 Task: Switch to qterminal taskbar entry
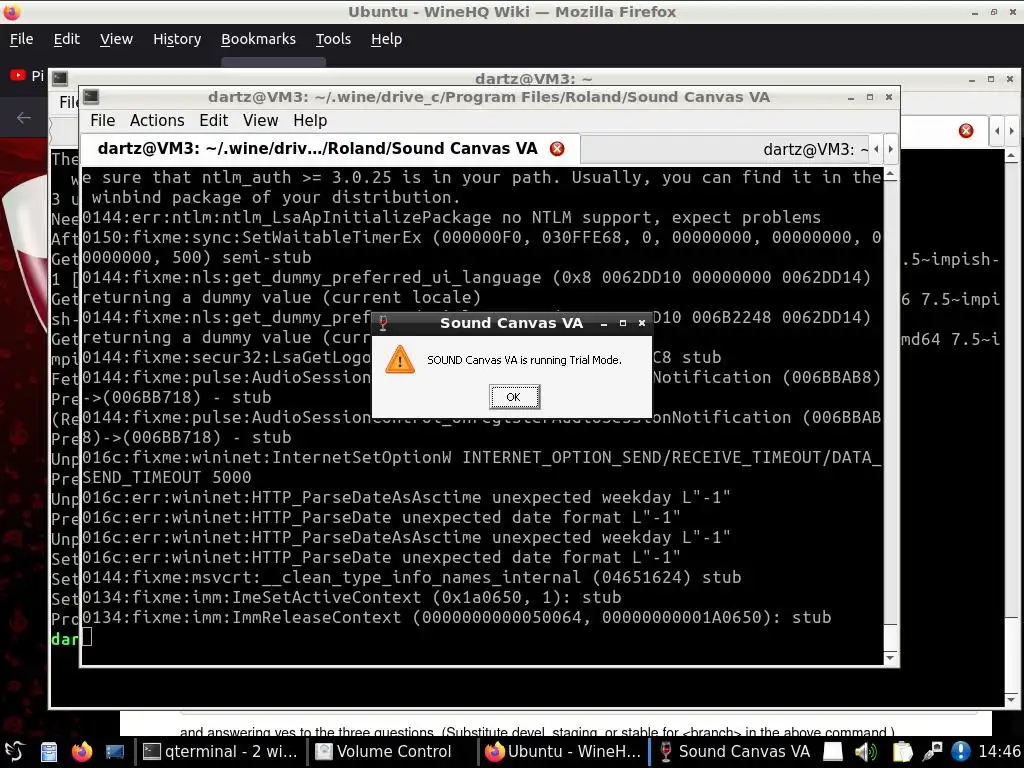pyautogui.click(x=220, y=752)
